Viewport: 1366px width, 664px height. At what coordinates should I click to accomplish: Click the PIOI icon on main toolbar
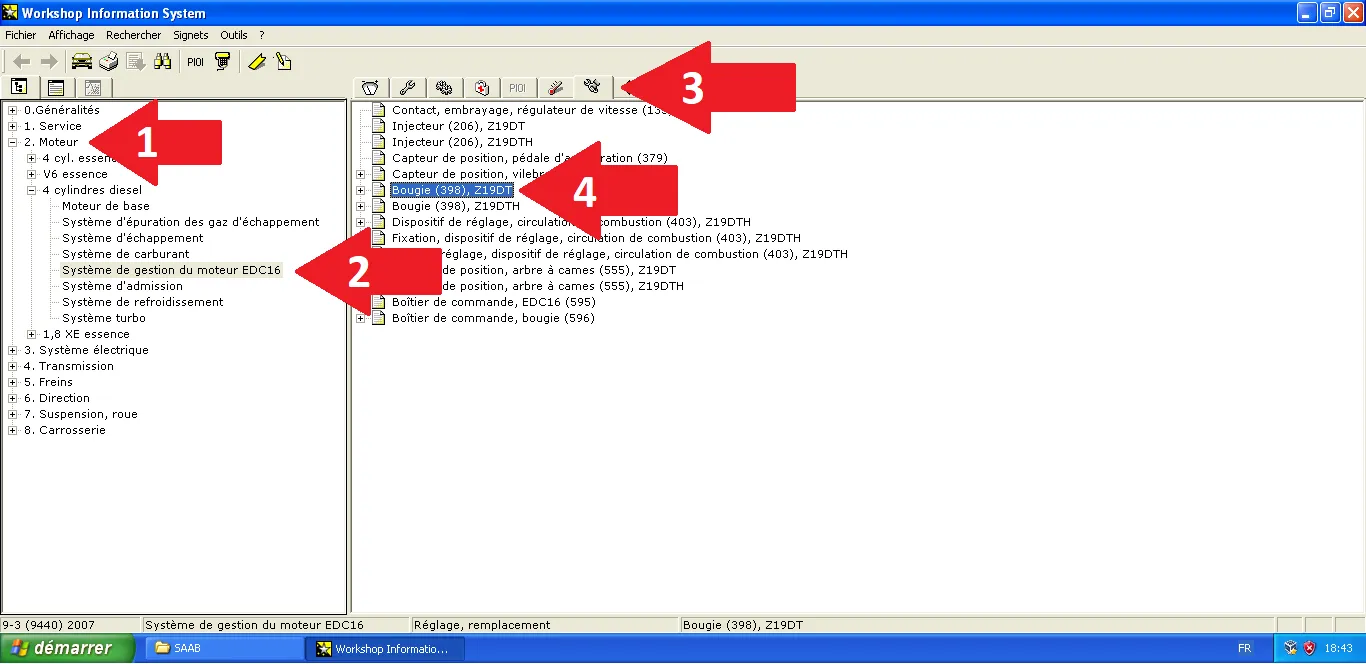pyautogui.click(x=195, y=61)
